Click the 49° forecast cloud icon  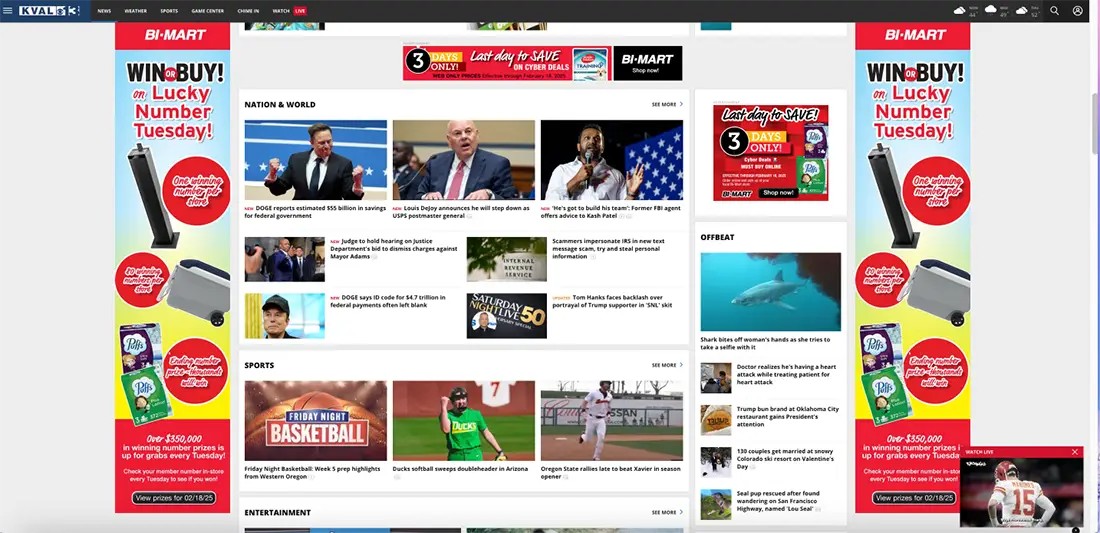click(991, 9)
